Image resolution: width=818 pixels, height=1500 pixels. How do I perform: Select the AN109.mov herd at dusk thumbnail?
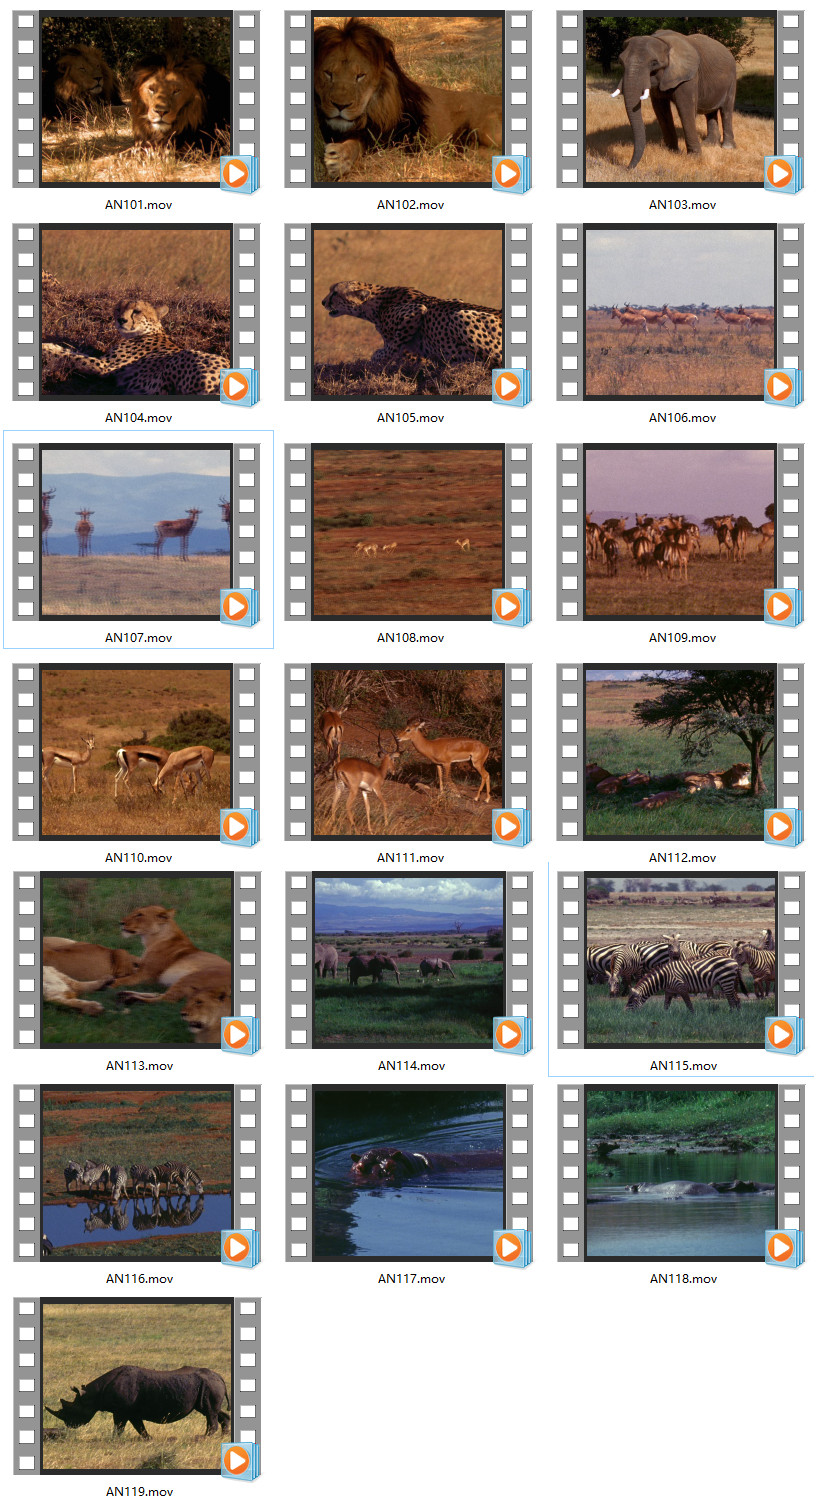(680, 531)
